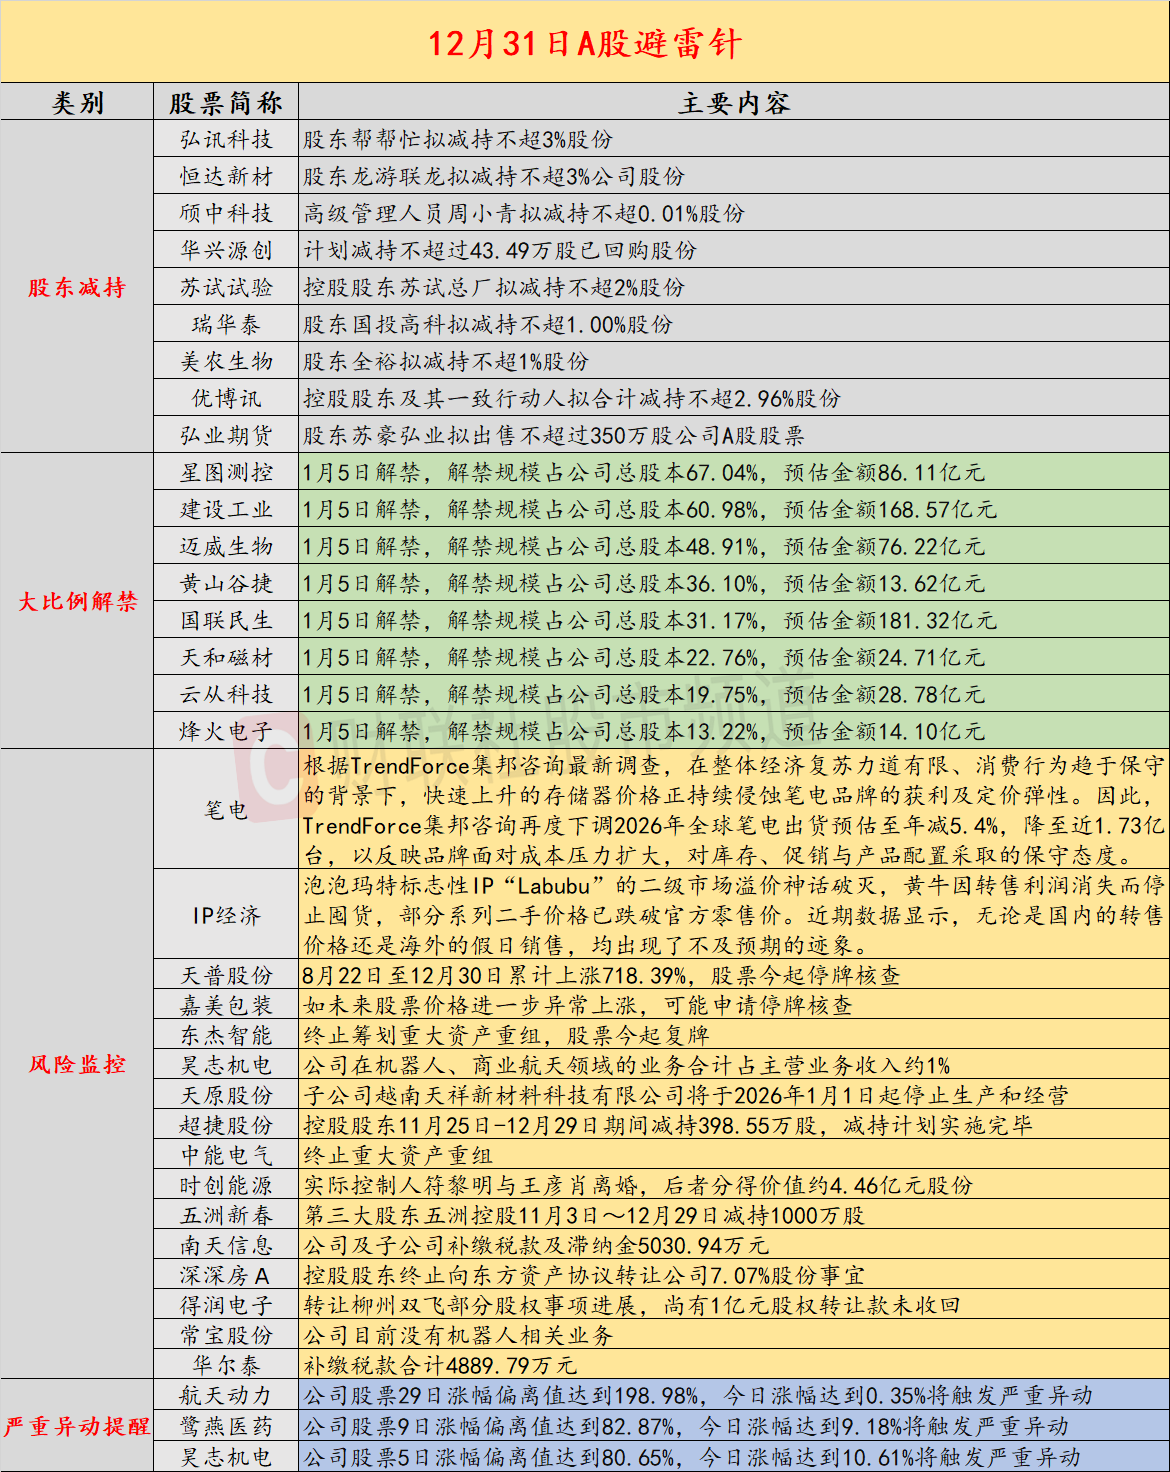Select the title 12月31日A股避雷针
1170x1472 pixels.
tap(585, 45)
